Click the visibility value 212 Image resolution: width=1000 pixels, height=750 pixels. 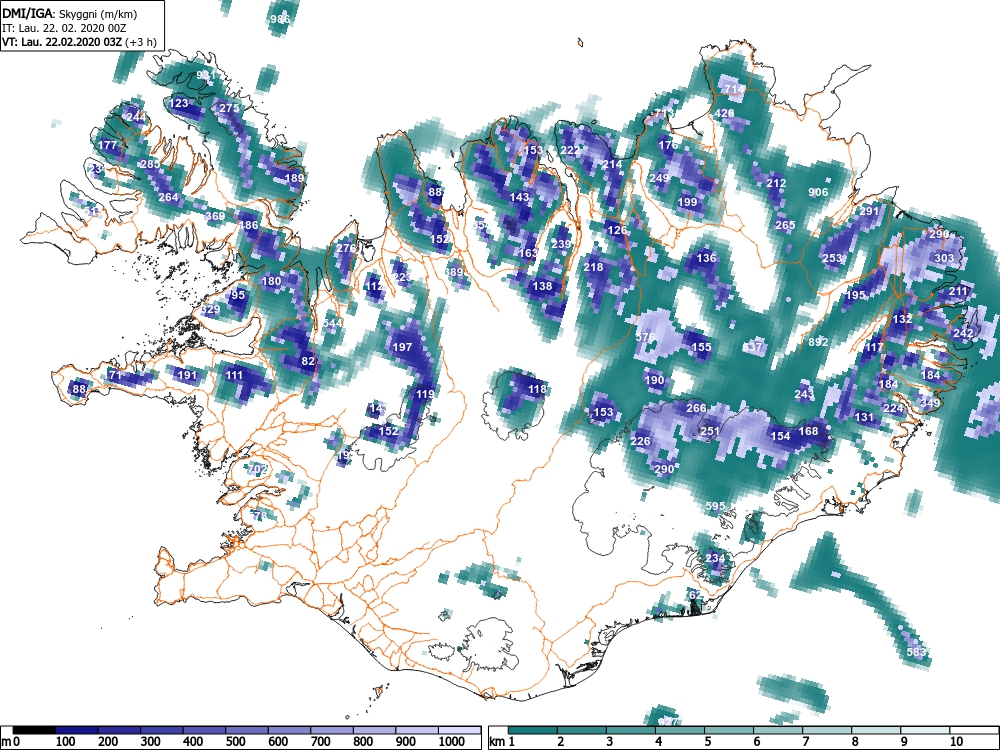click(776, 183)
